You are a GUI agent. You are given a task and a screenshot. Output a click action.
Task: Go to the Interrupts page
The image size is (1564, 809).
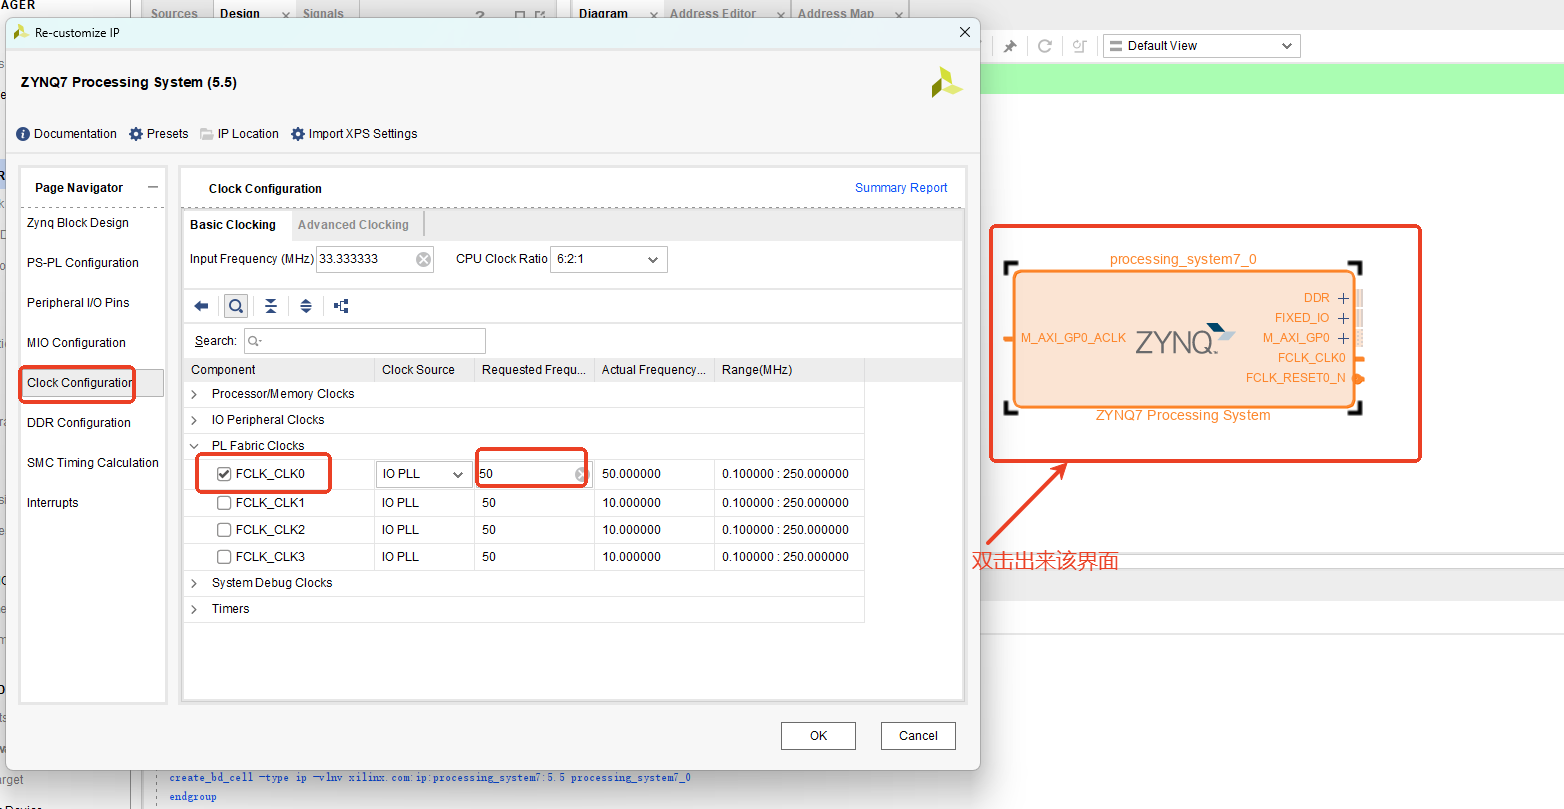tap(52, 503)
